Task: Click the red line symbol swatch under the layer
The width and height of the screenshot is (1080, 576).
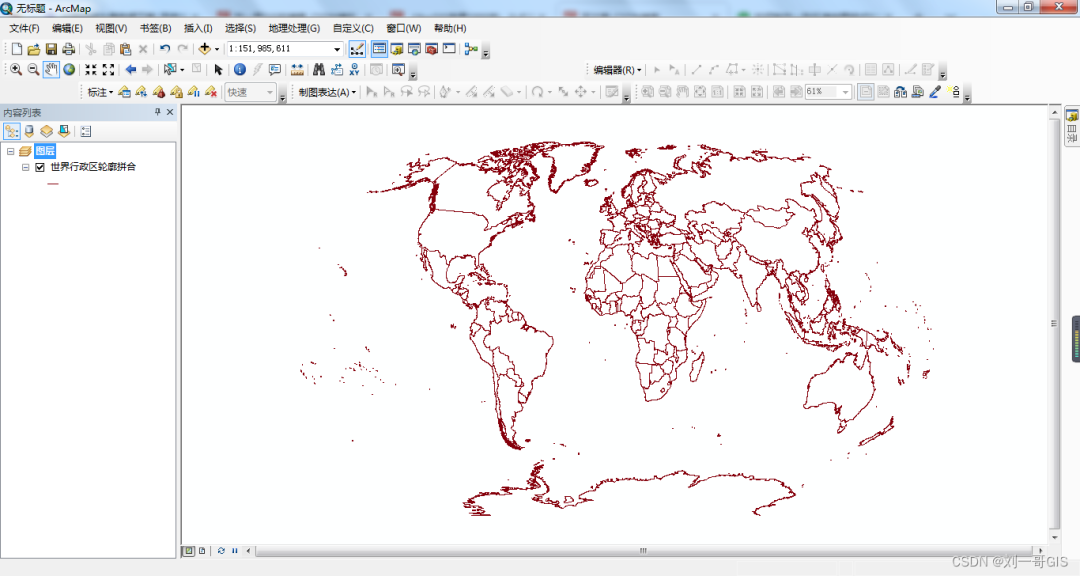Action: (53, 183)
